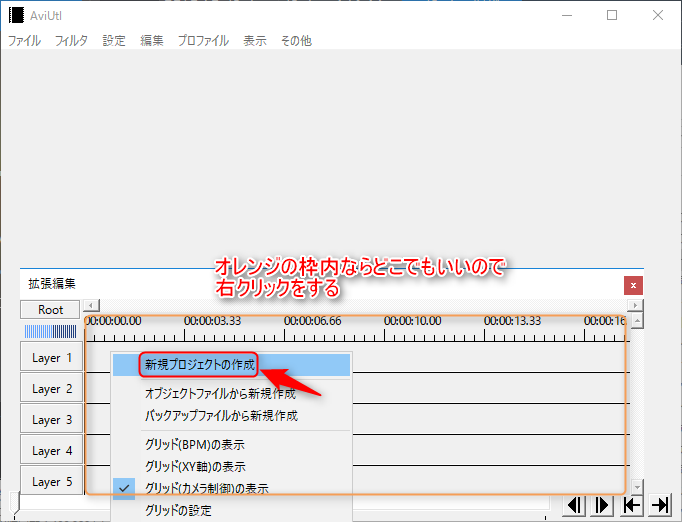
Task: Open the 編集 menu
Action: click(x=152, y=41)
